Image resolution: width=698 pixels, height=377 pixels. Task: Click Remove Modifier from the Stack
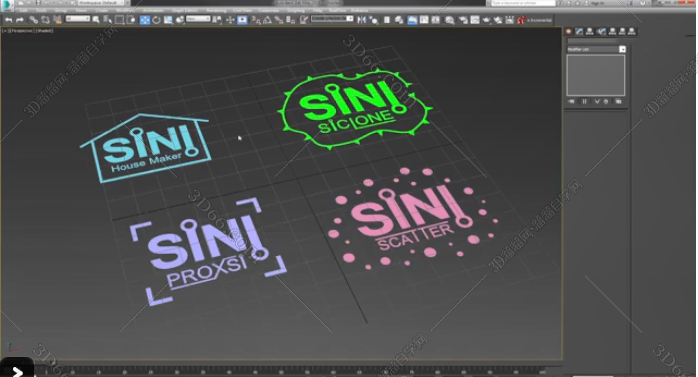click(605, 101)
